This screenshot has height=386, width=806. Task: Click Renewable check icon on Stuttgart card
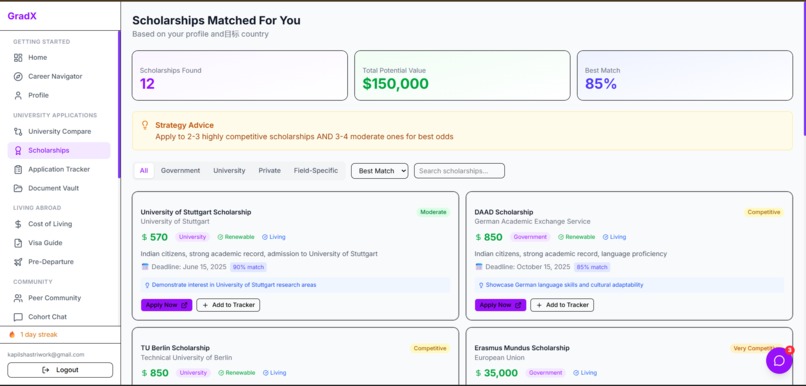220,237
